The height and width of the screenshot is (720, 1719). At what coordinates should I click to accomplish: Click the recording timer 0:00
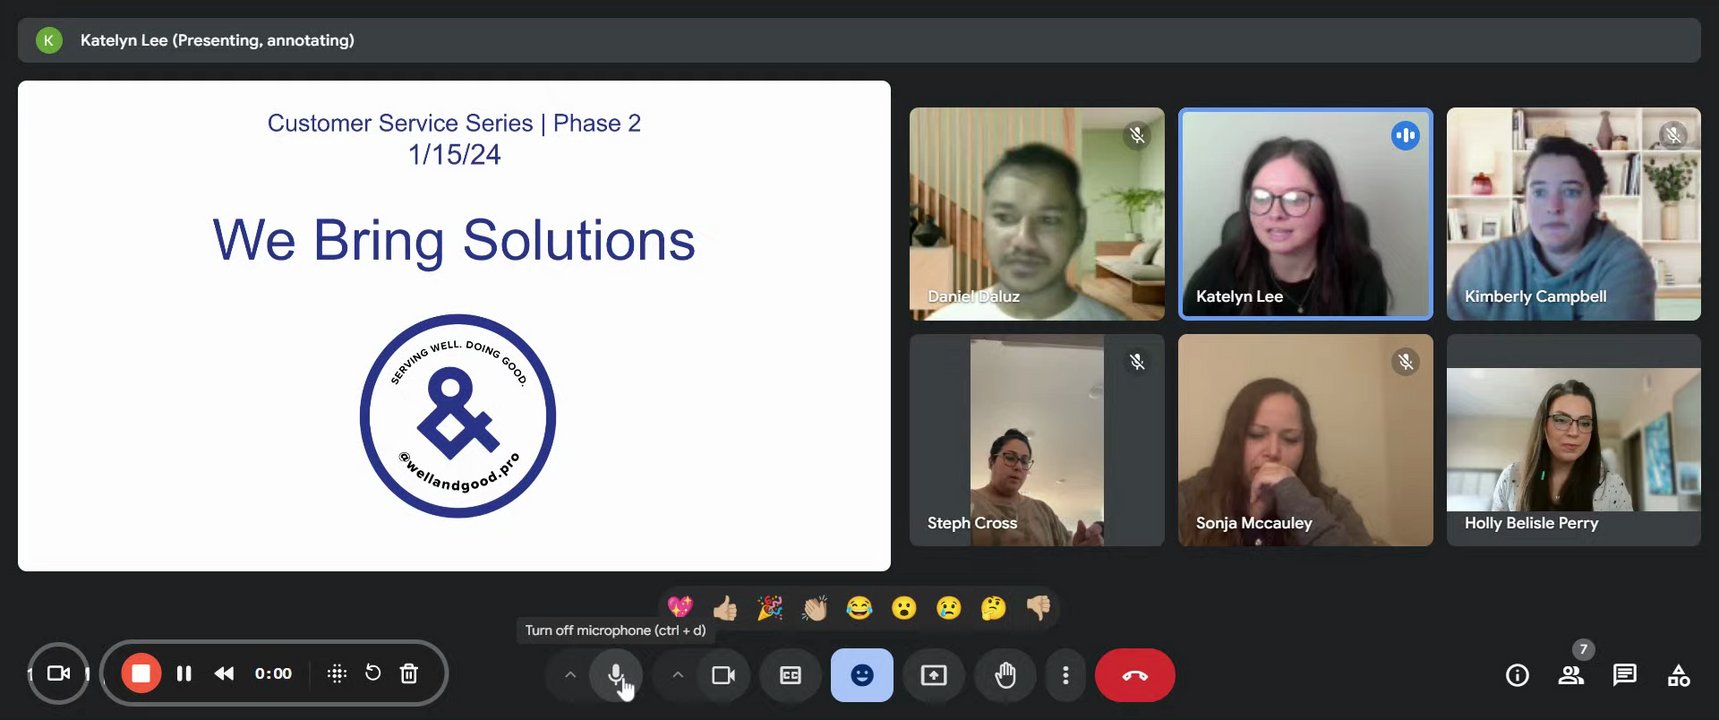(273, 674)
